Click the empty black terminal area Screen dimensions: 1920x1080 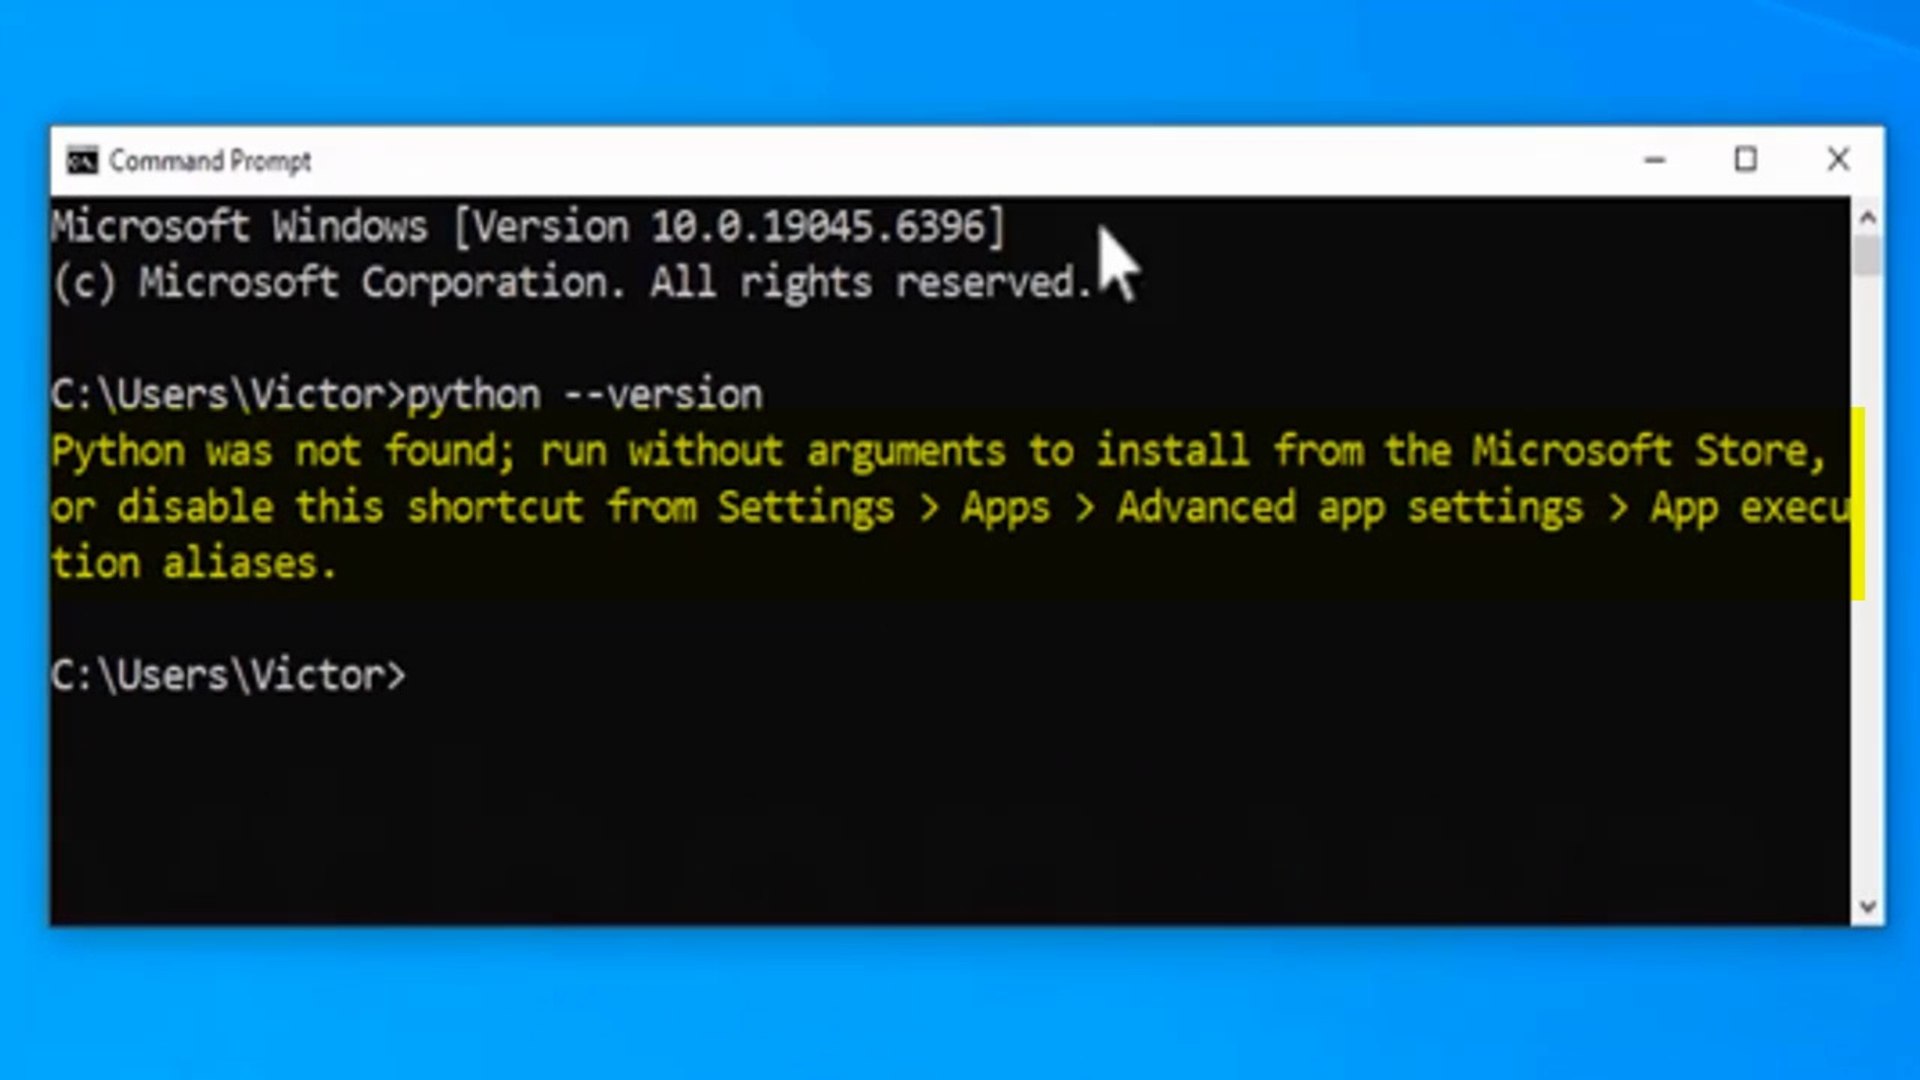[x=900, y=800]
